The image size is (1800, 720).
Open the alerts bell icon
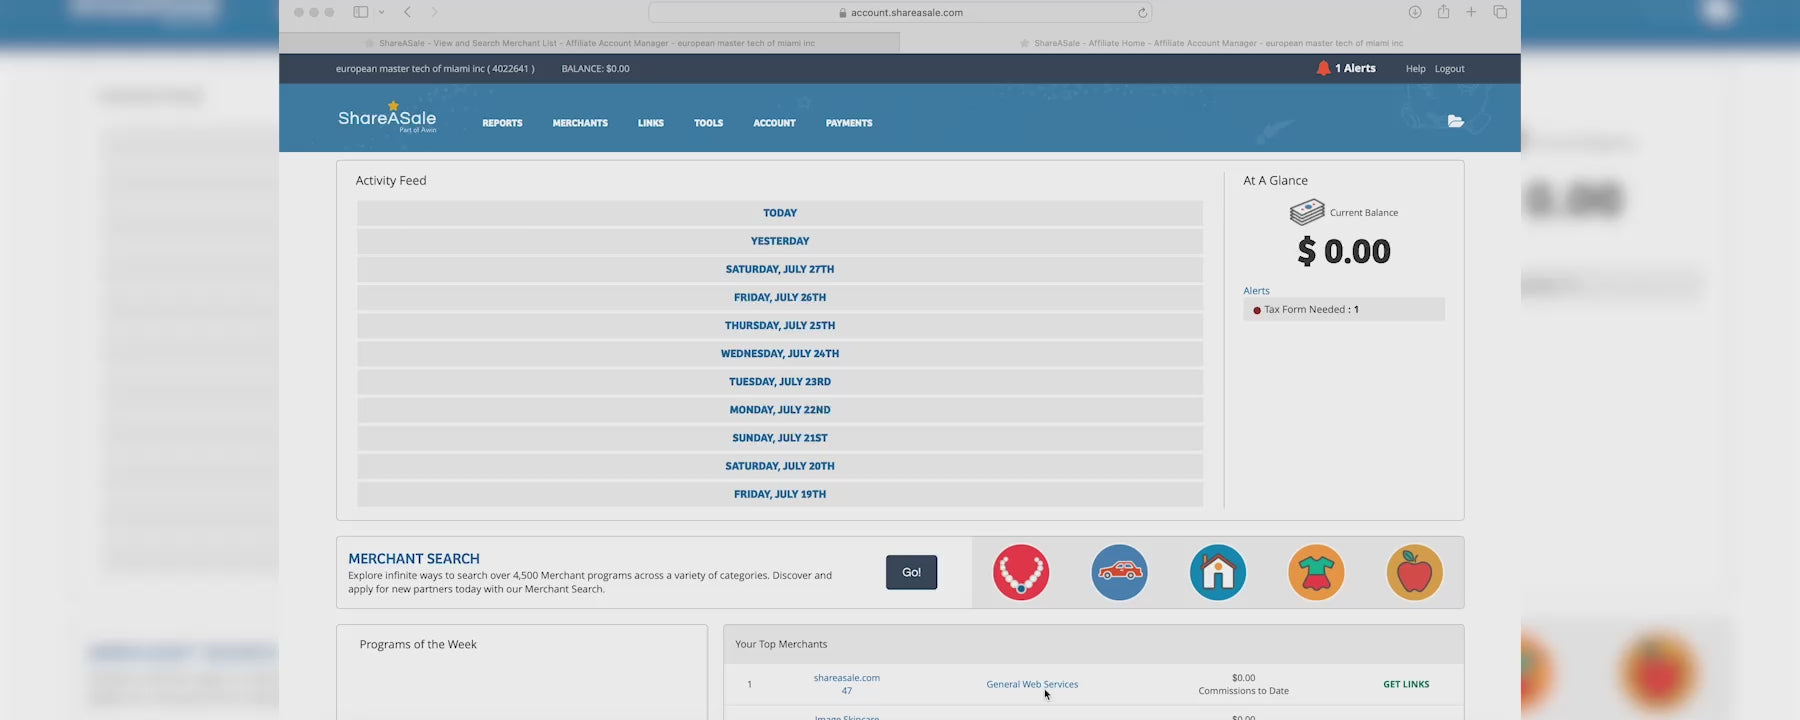pos(1323,68)
